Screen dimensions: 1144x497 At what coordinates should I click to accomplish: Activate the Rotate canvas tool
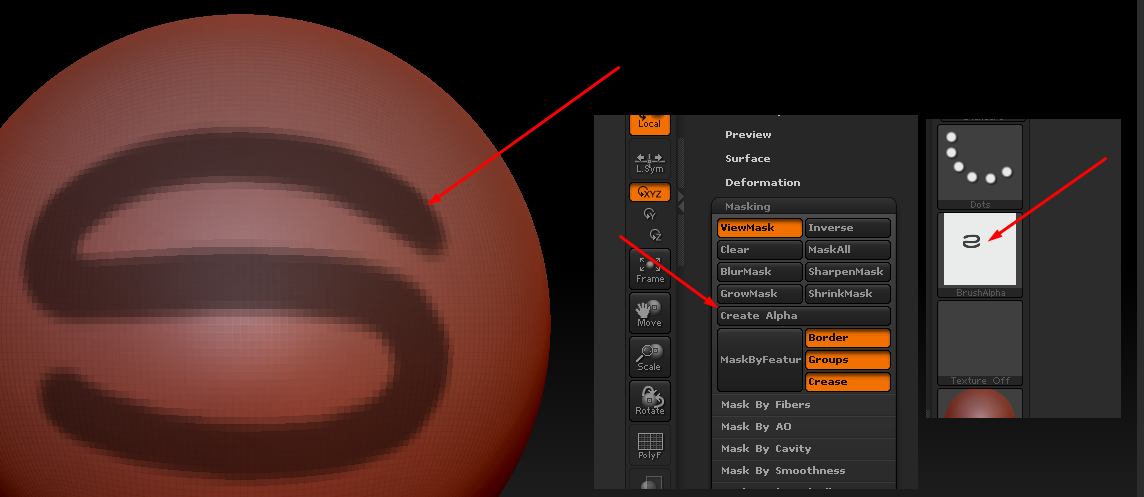point(649,401)
